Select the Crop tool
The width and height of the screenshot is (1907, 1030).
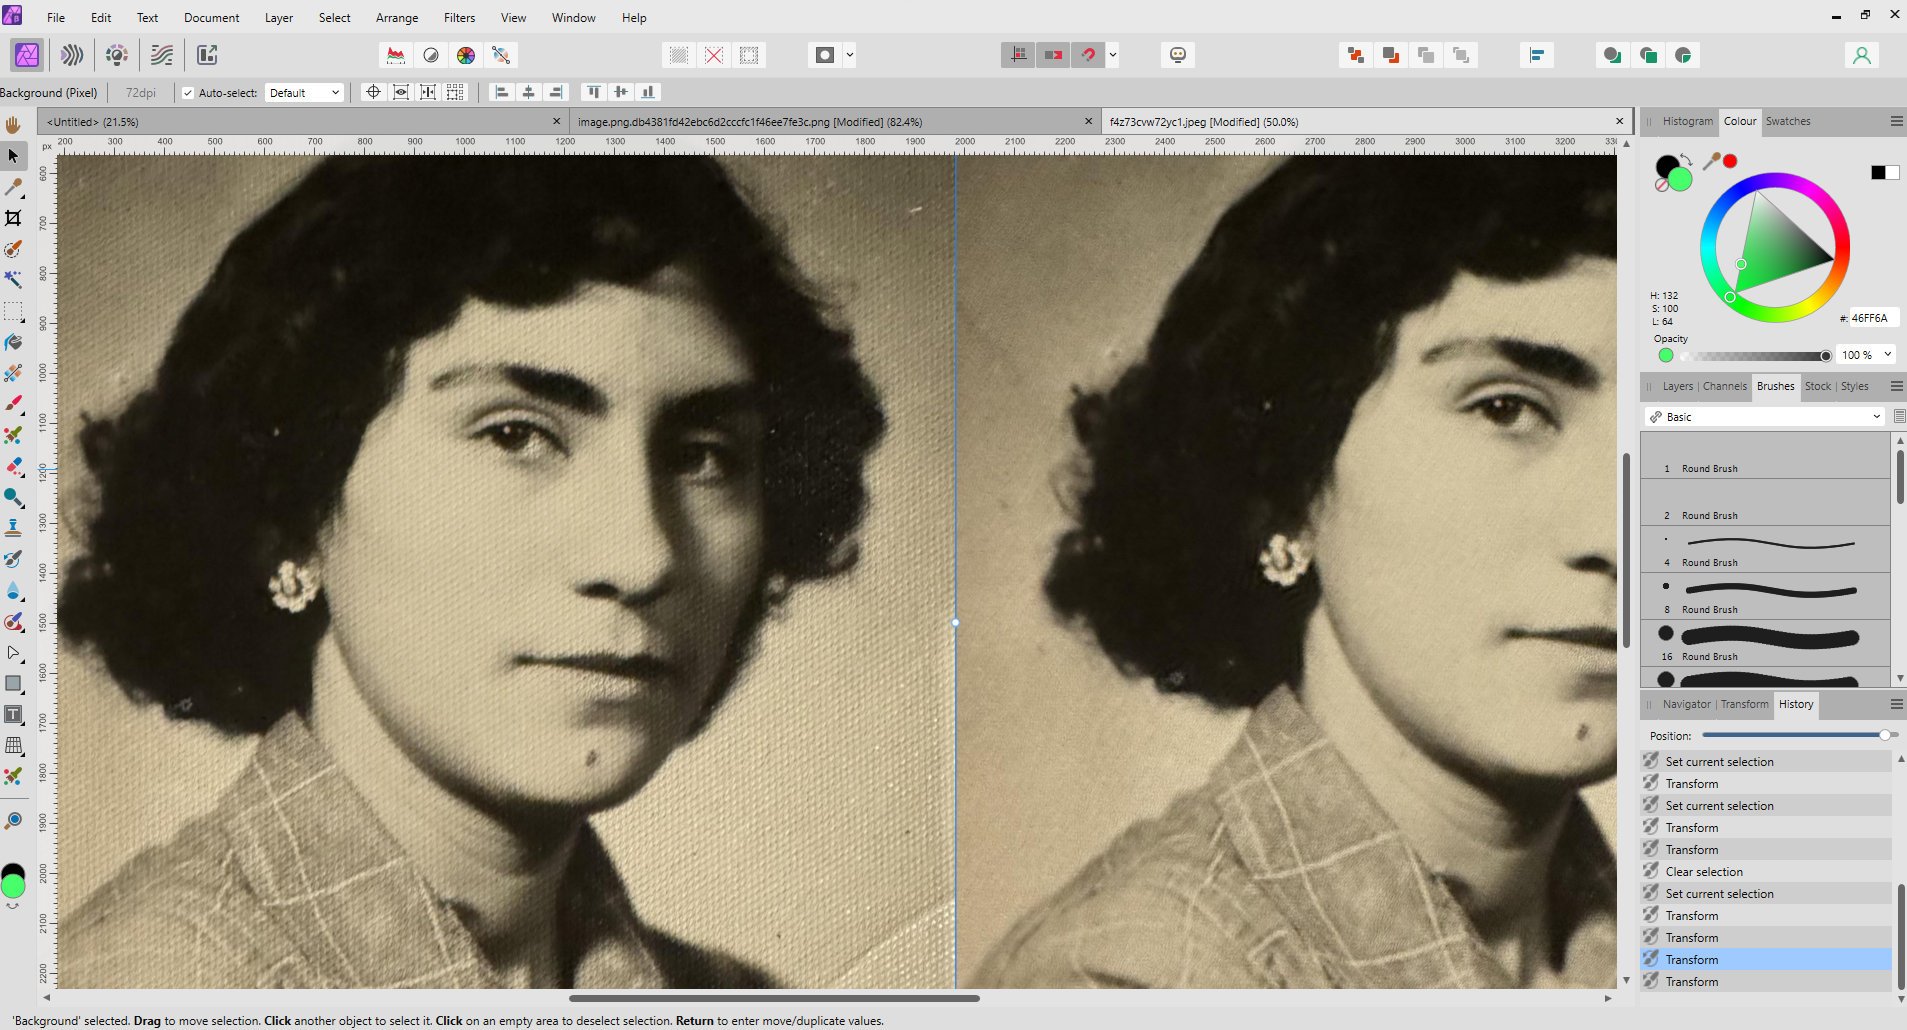(13, 216)
